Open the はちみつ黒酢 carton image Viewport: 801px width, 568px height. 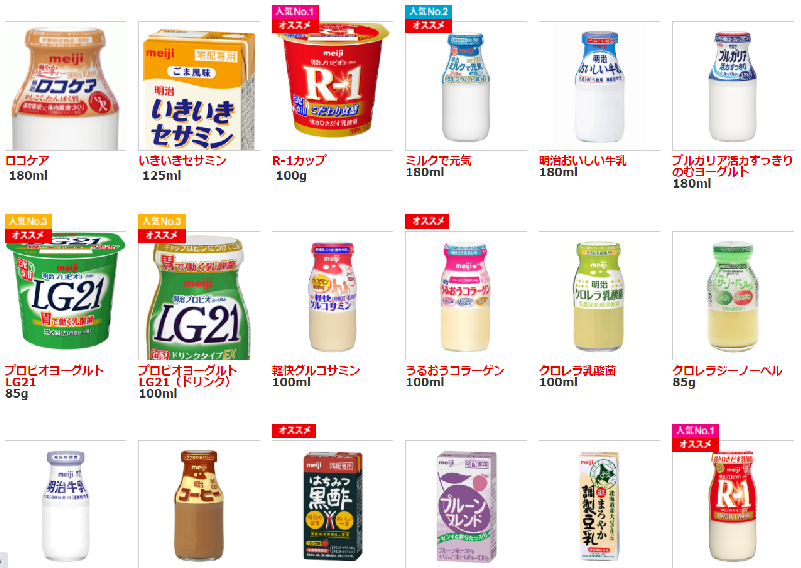coord(333,506)
